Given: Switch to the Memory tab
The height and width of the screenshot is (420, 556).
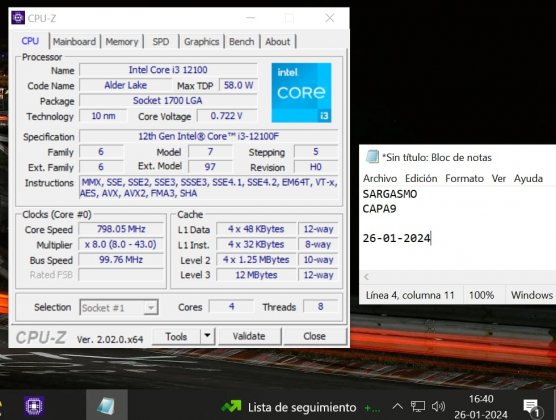Looking at the screenshot, I should 122,42.
